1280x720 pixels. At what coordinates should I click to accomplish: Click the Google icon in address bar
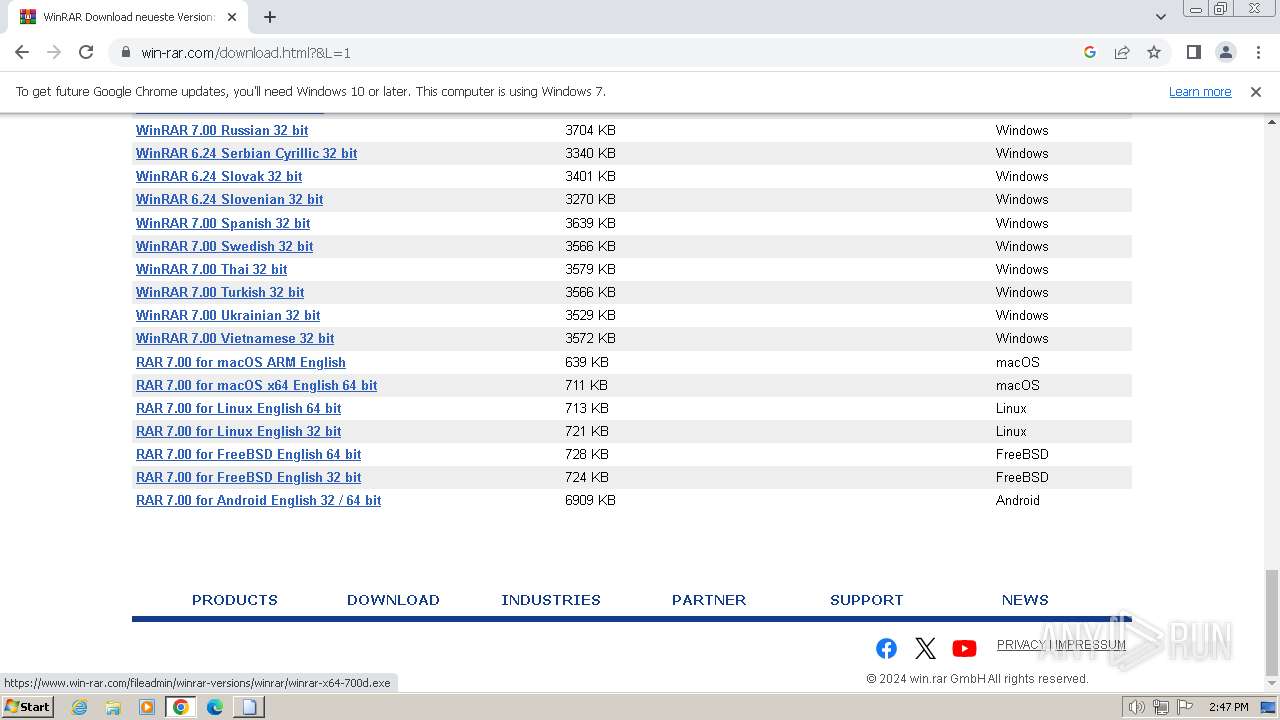click(1090, 52)
